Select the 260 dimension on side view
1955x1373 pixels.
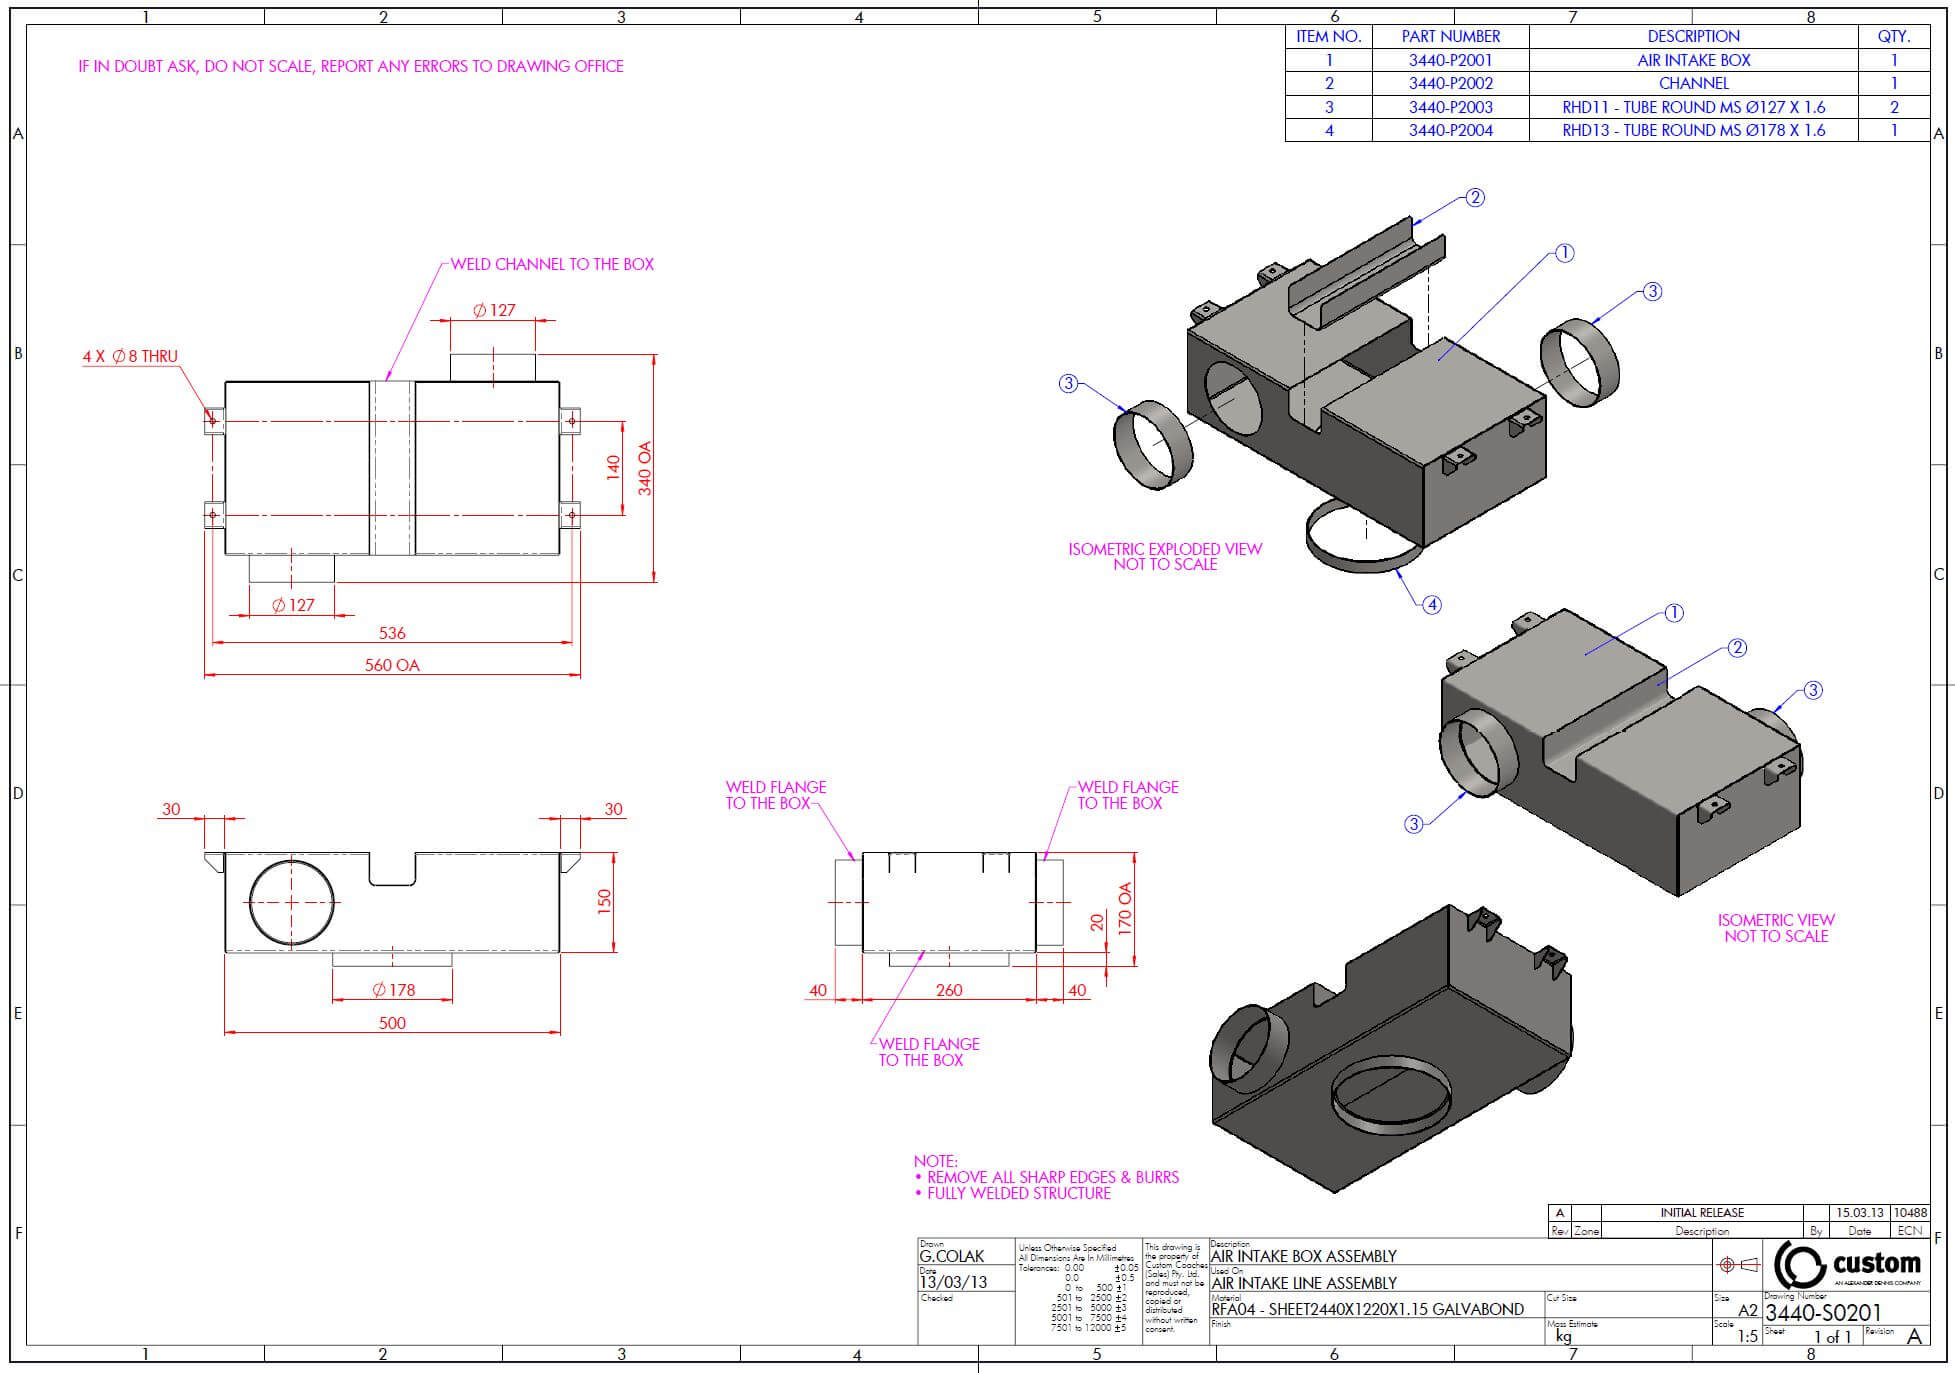coord(949,990)
